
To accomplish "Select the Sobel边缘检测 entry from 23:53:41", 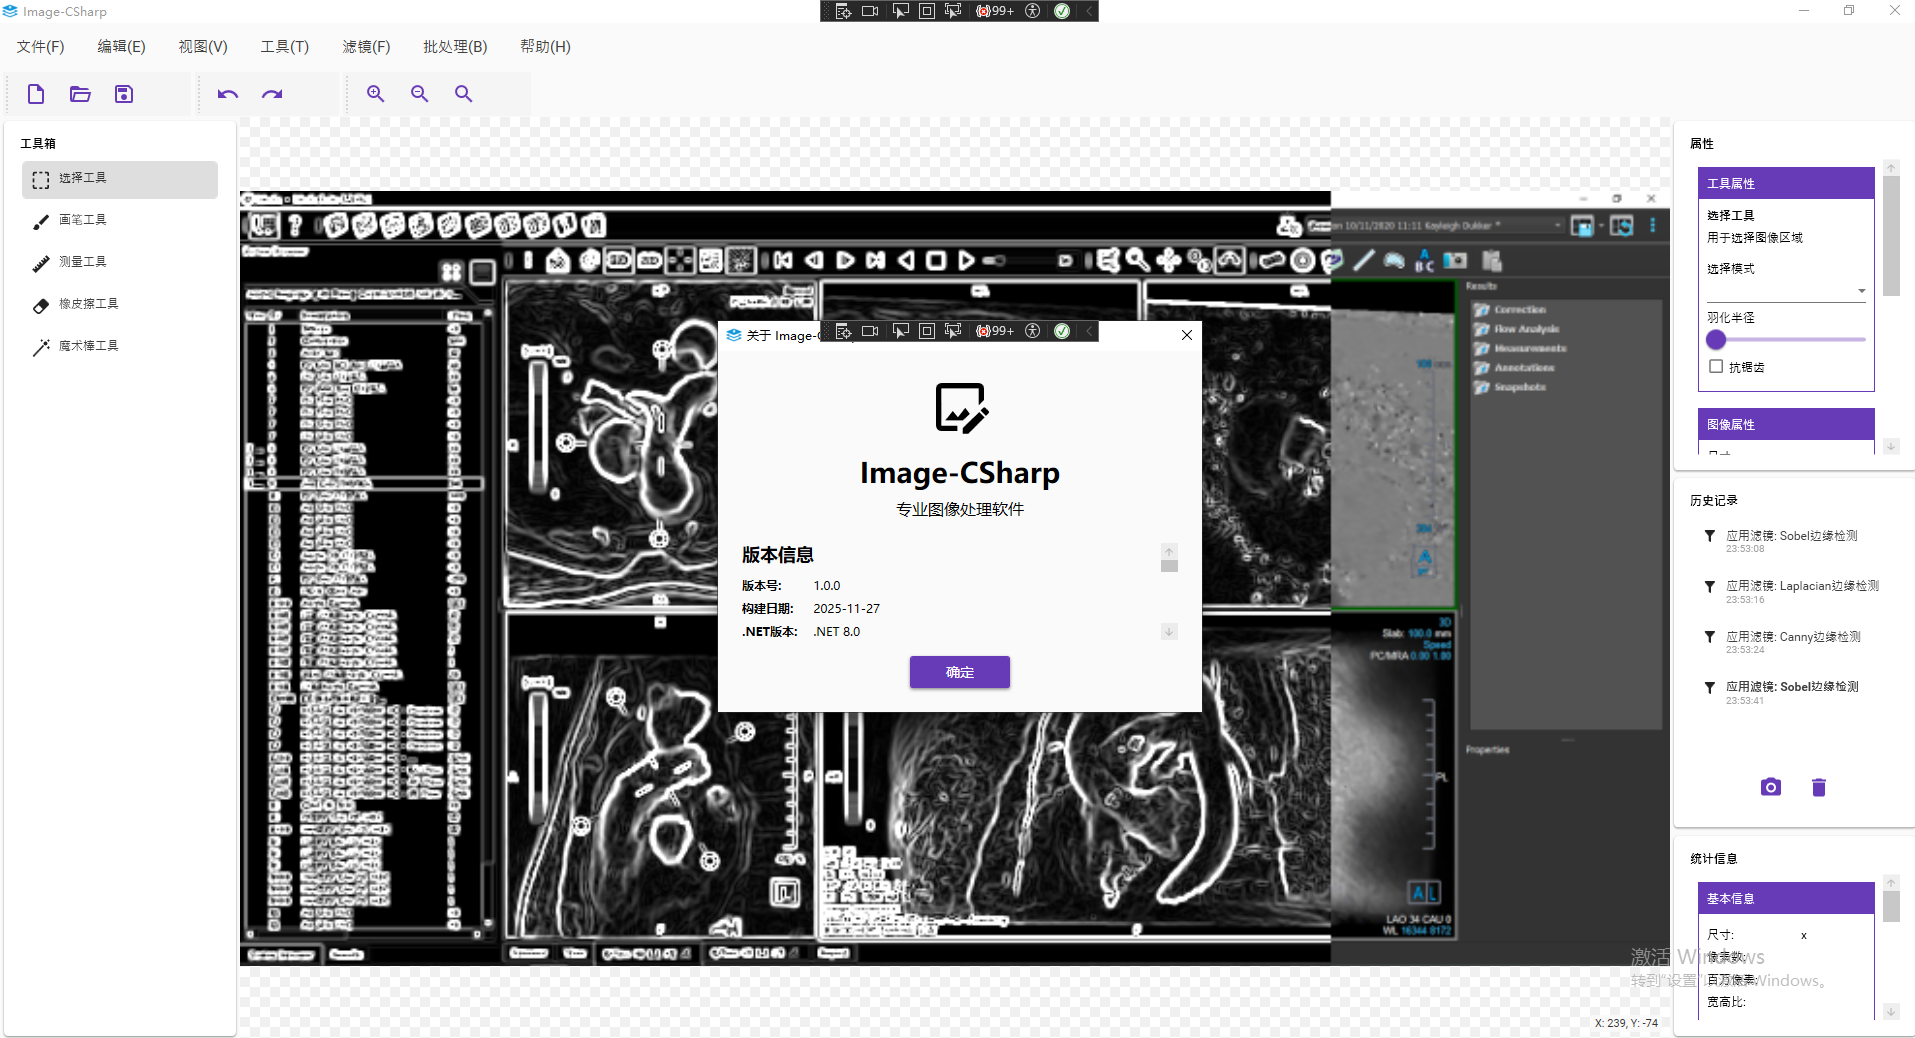I will coord(1790,692).
